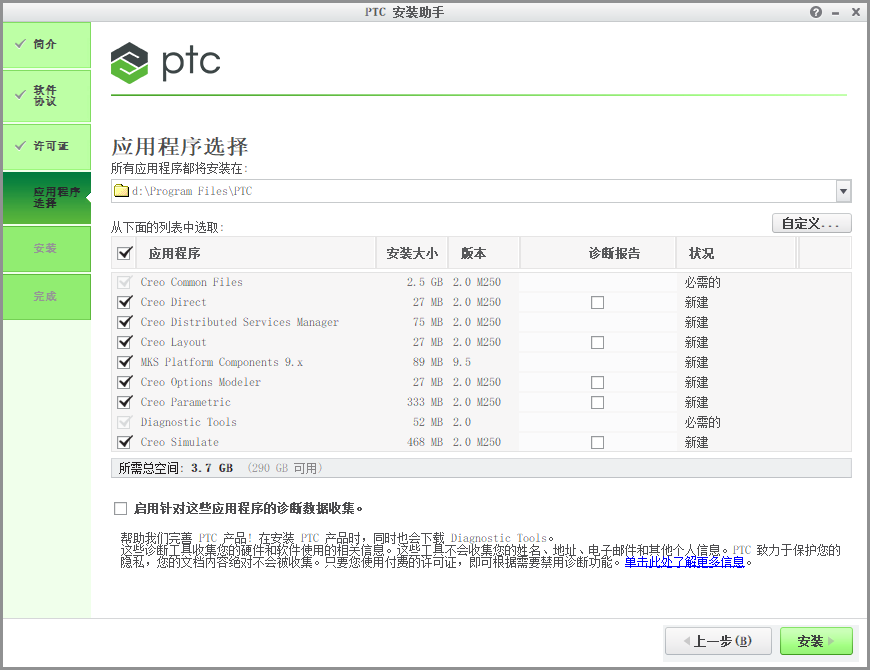Click the 安装大小 column header
This screenshot has height=670, width=870.
tap(412, 253)
